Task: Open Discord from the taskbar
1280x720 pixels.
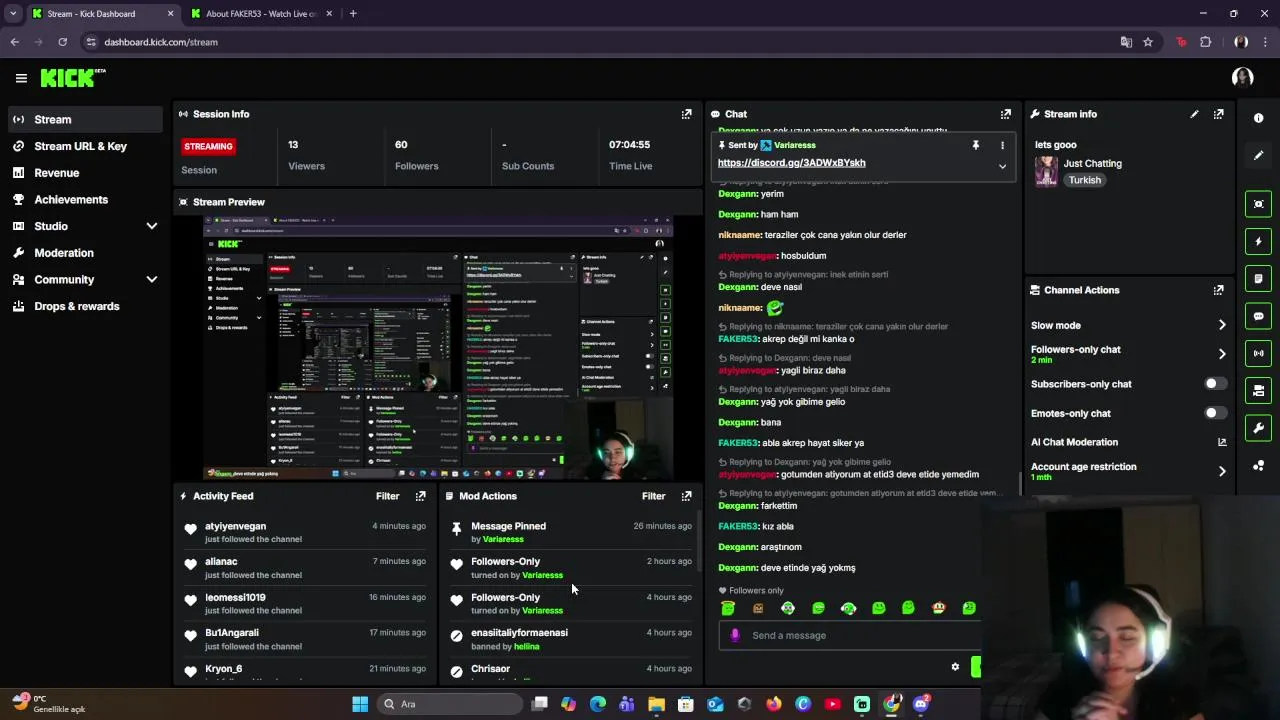Action: (x=921, y=704)
